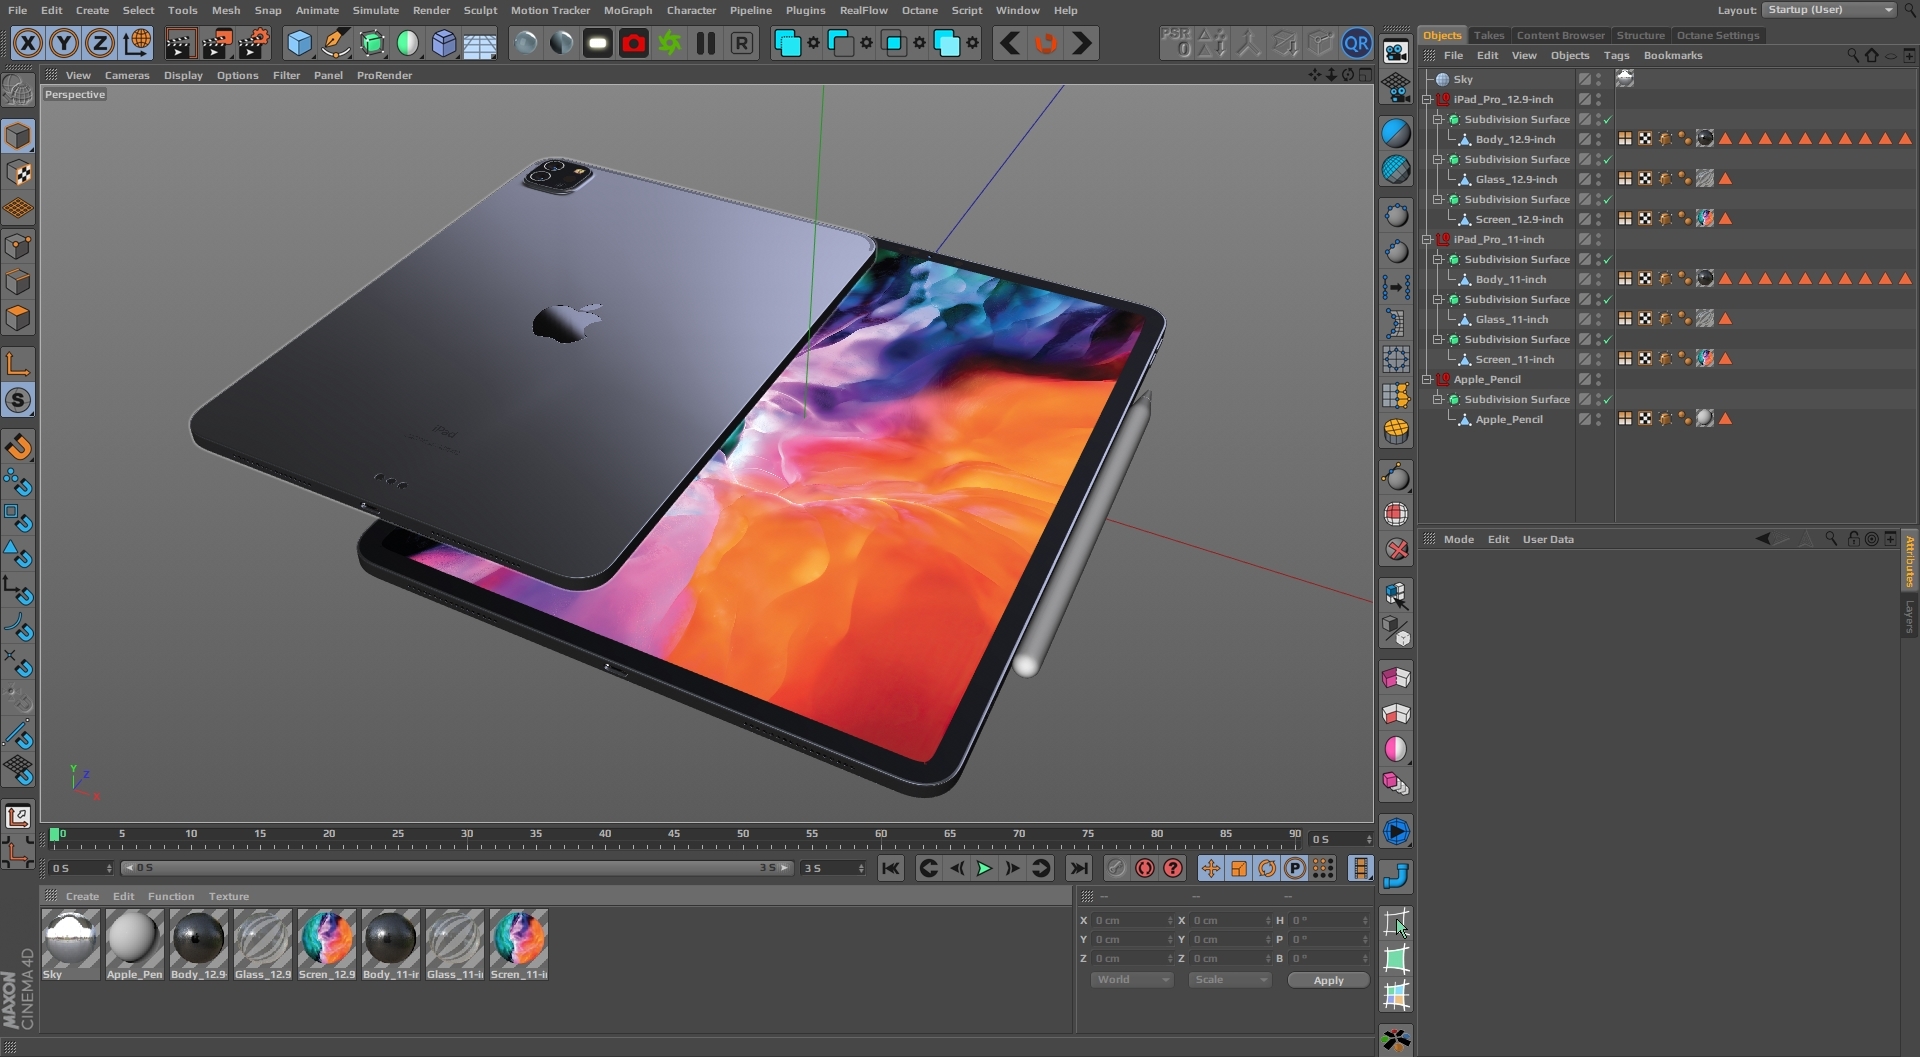Click the X position input field
This screenshot has height=1057, width=1920.
click(x=1128, y=920)
